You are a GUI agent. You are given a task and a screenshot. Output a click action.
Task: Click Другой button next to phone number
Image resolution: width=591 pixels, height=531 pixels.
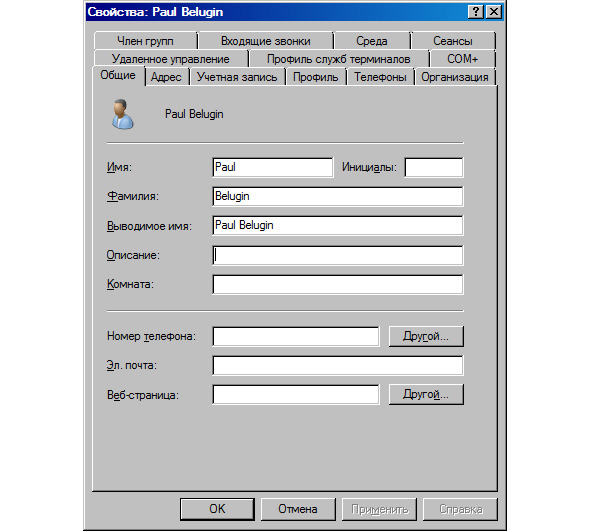tap(426, 336)
